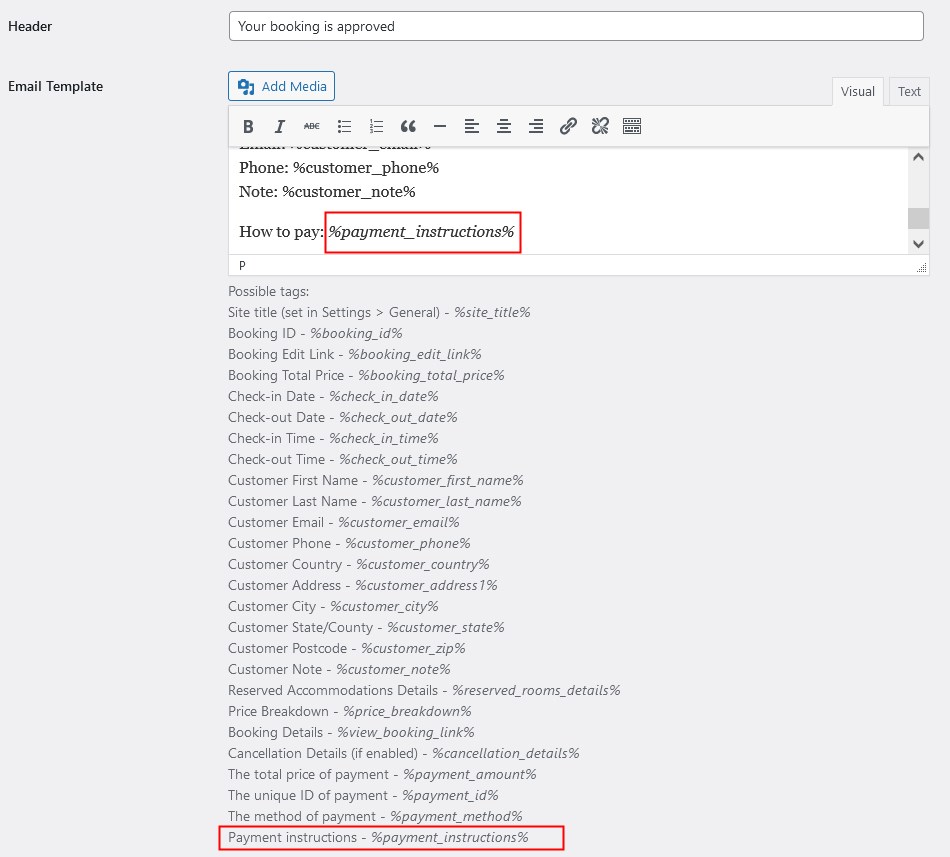The width and height of the screenshot is (950, 857).
Task: Click the %customer_address1% tag
Action: [426, 586]
